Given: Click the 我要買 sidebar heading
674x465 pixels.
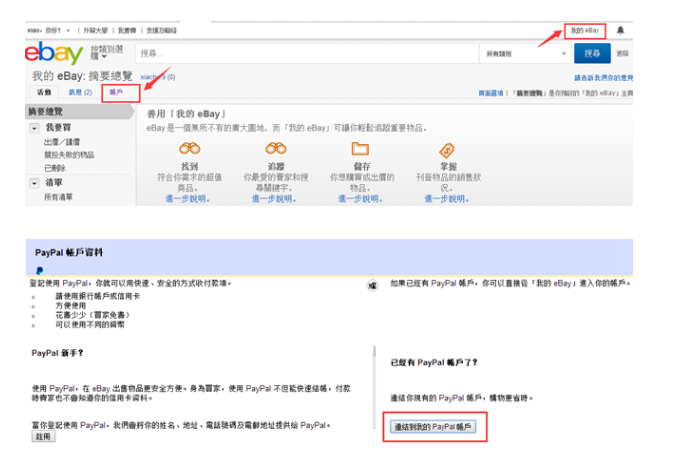Looking at the screenshot, I should coord(58,128).
